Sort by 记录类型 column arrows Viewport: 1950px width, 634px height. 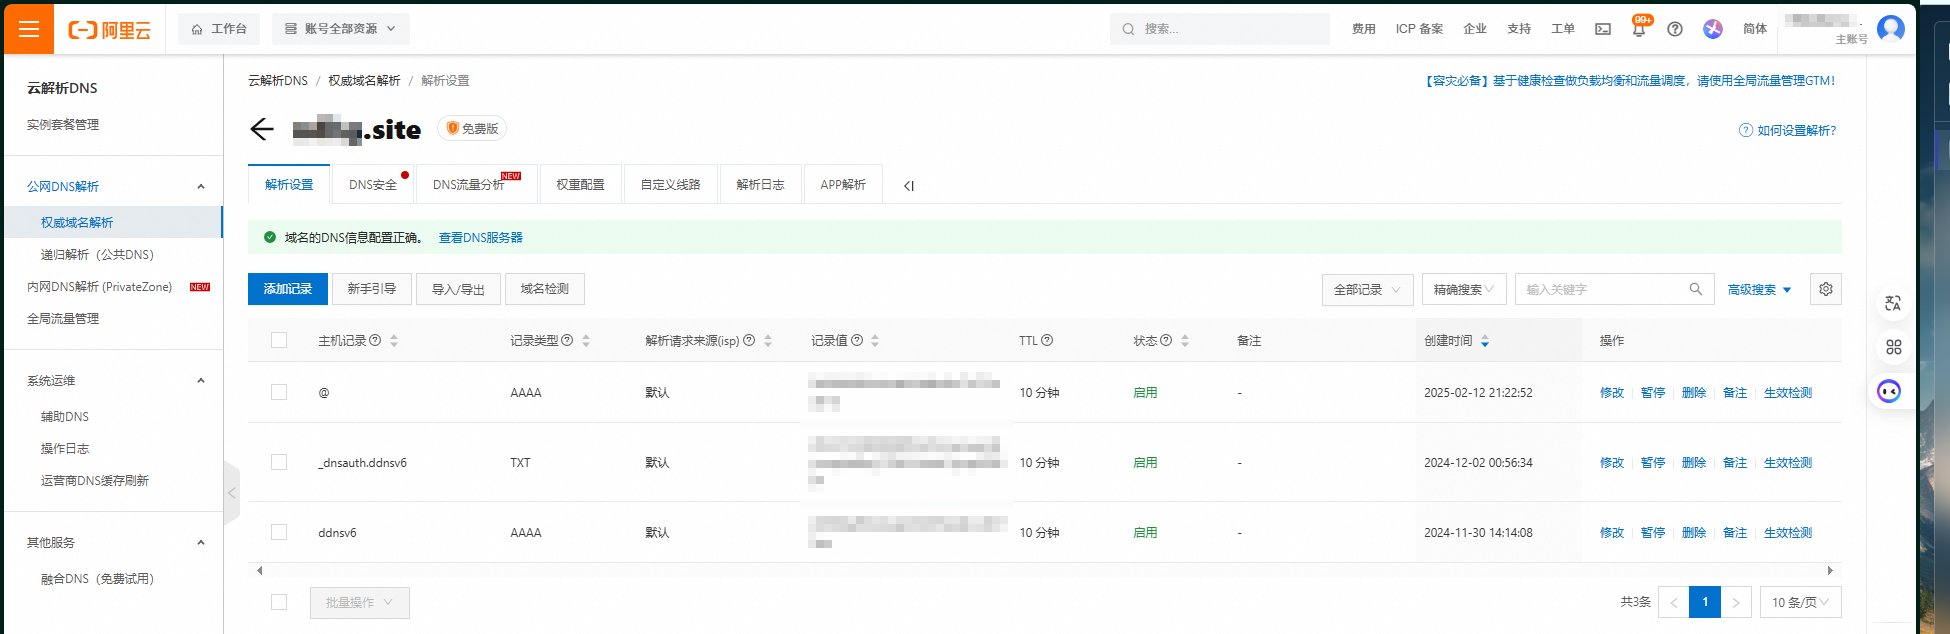point(586,341)
